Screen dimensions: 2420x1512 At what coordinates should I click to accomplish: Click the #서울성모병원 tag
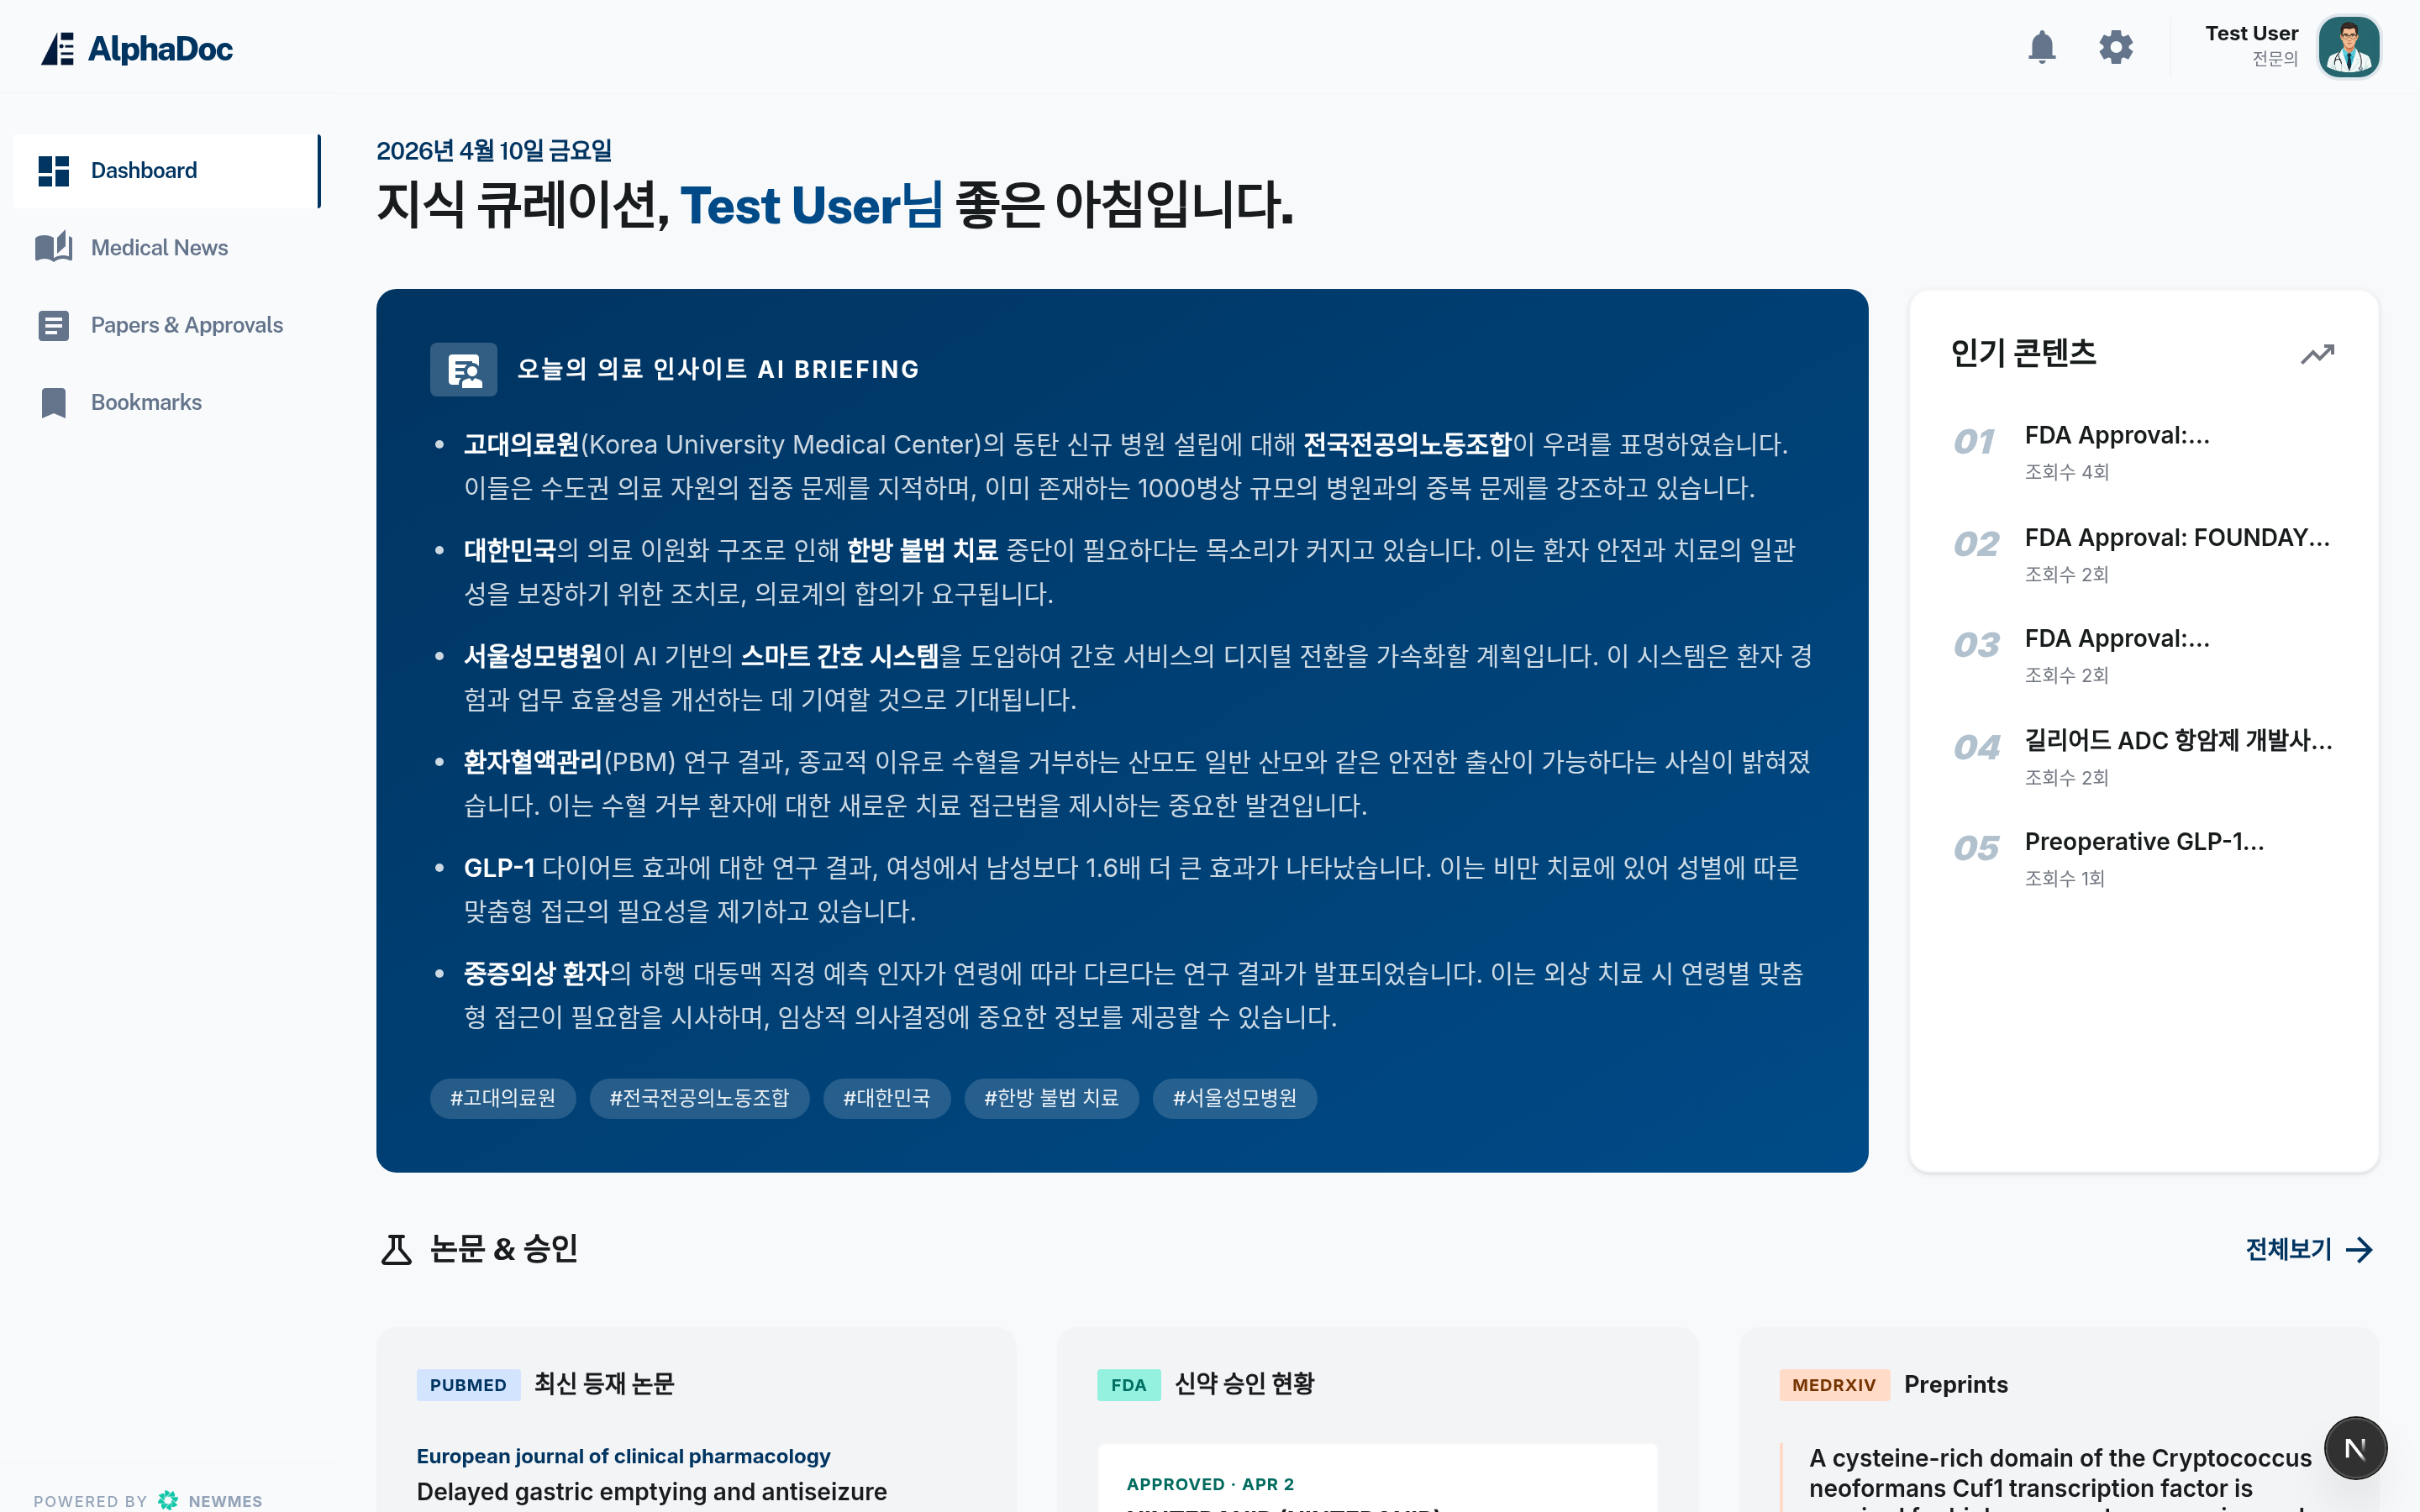click(1234, 1098)
